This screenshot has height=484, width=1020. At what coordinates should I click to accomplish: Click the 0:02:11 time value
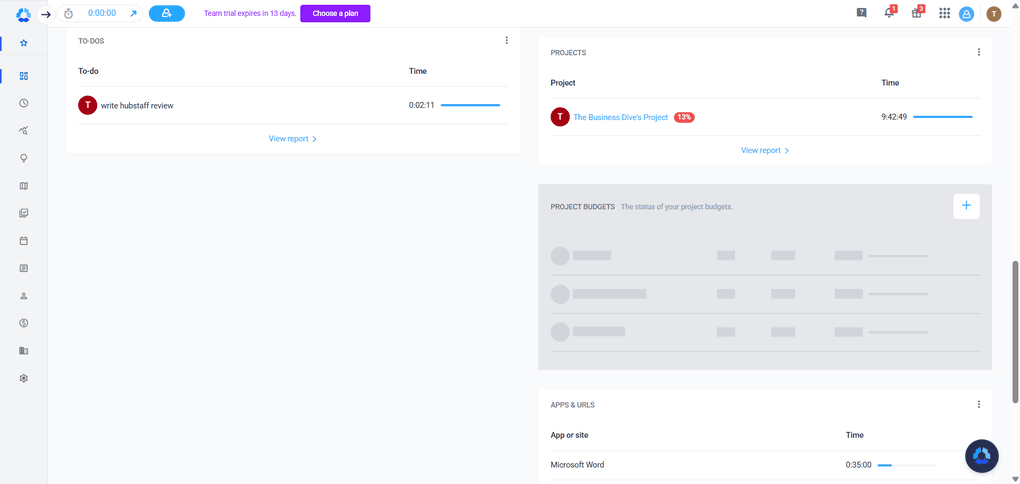tap(422, 105)
